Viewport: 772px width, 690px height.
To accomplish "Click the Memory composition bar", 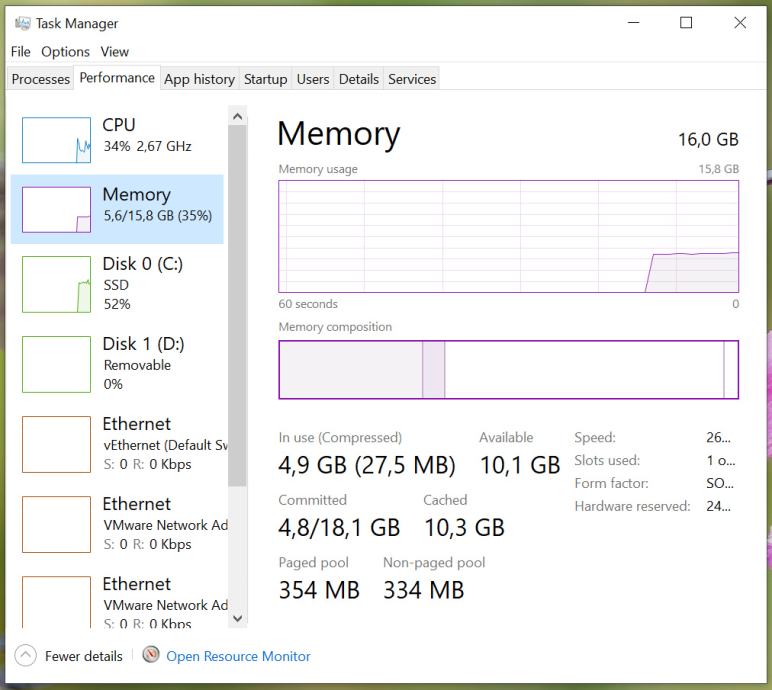I will (508, 369).
